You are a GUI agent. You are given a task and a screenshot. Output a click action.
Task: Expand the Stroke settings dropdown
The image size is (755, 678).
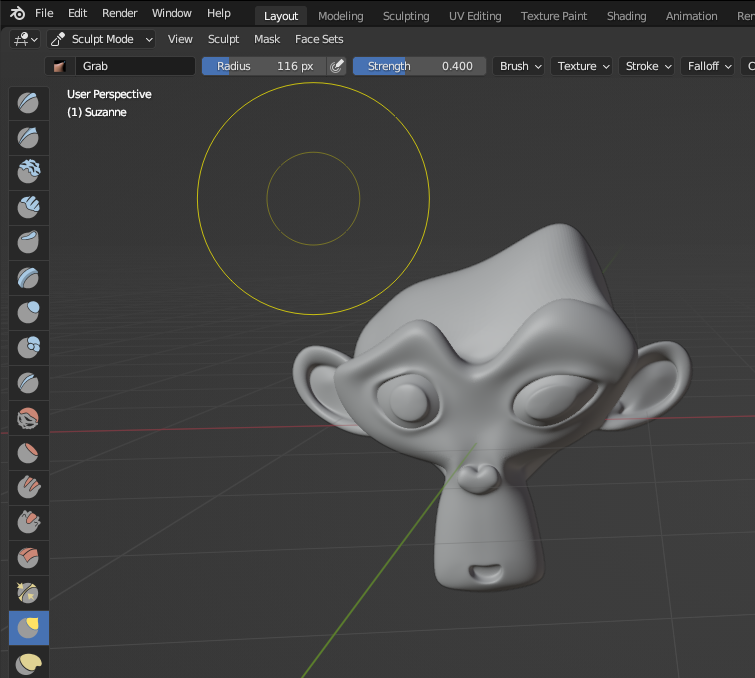646,66
